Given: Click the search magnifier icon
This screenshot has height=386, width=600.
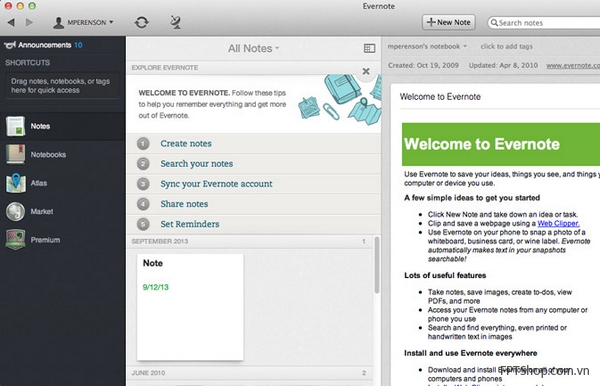Looking at the screenshot, I should pos(494,23).
